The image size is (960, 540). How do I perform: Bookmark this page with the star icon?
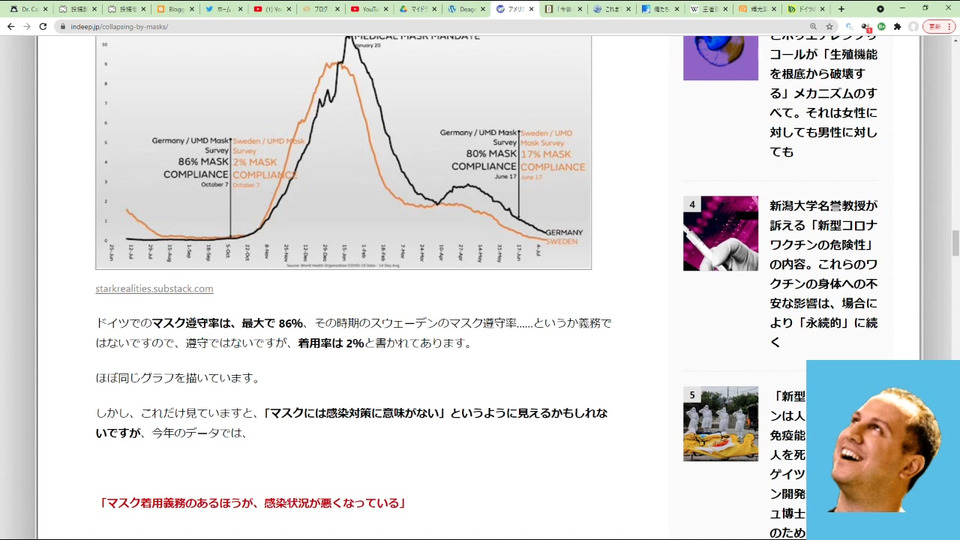click(830, 27)
